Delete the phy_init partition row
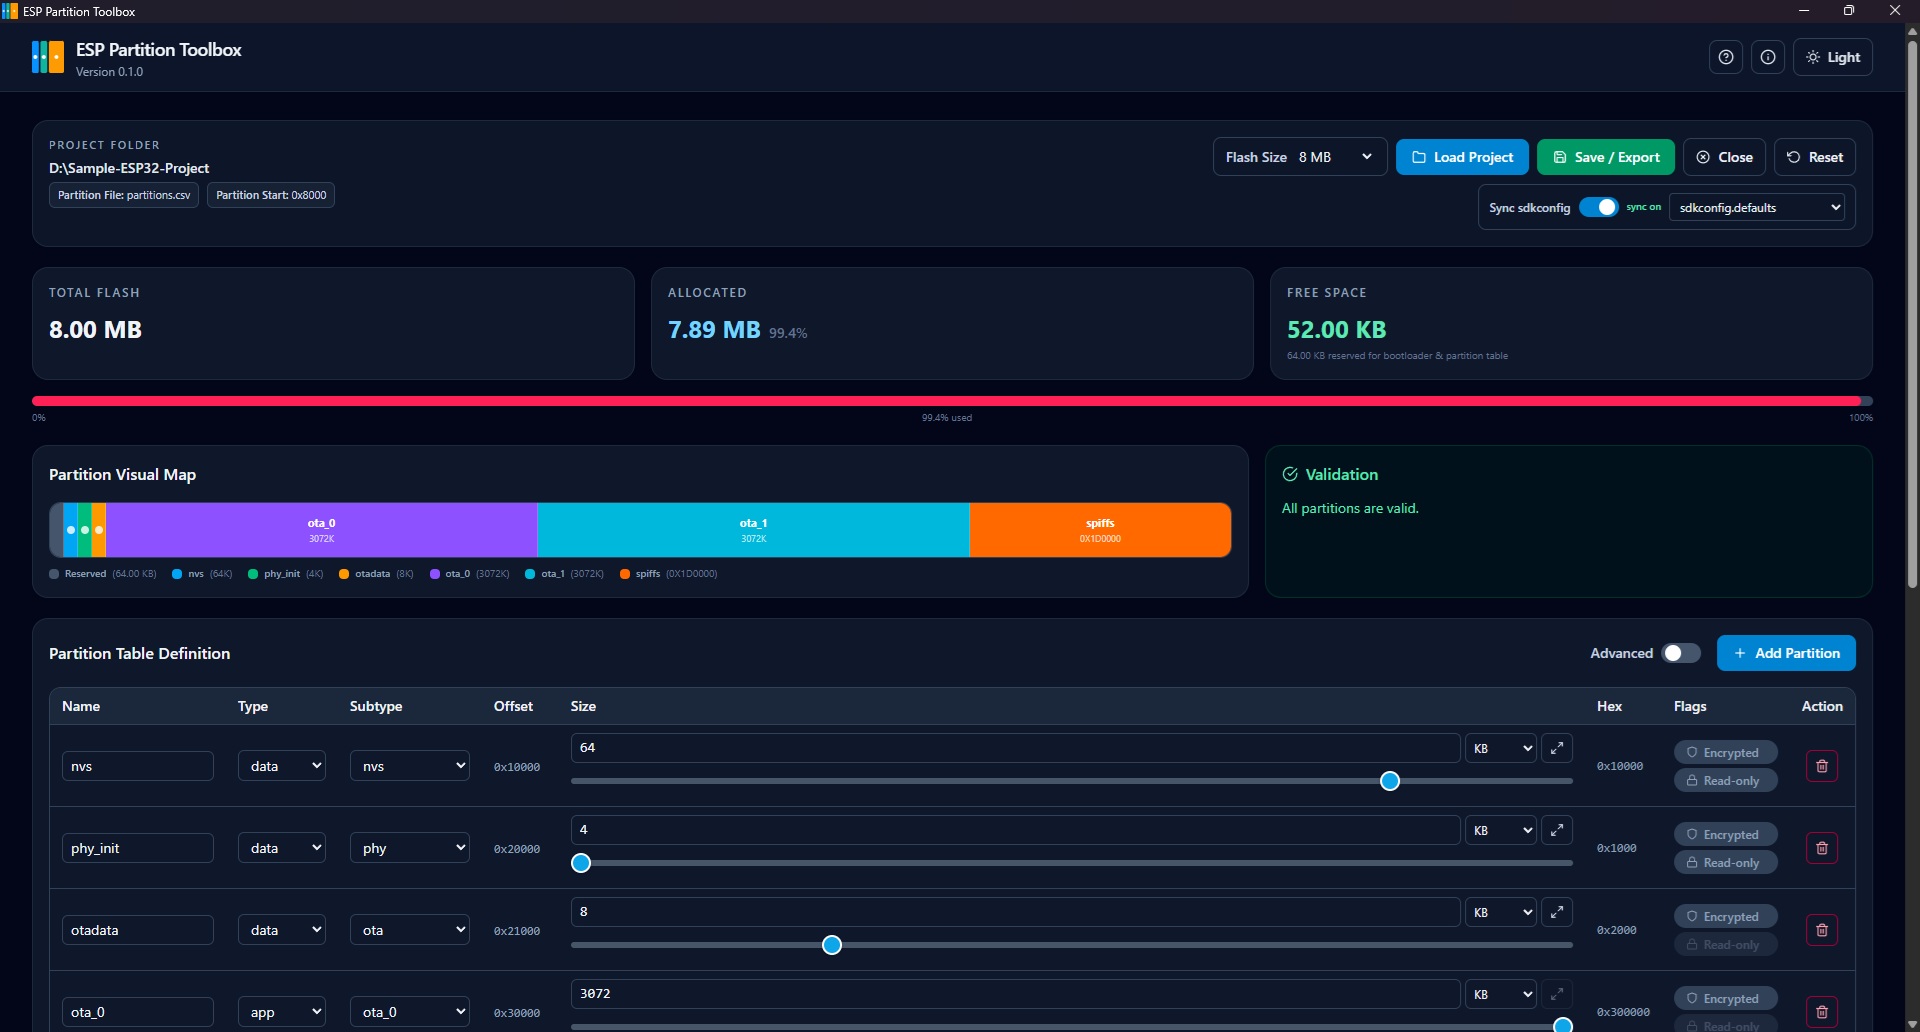The height and width of the screenshot is (1032, 1920). click(1822, 848)
